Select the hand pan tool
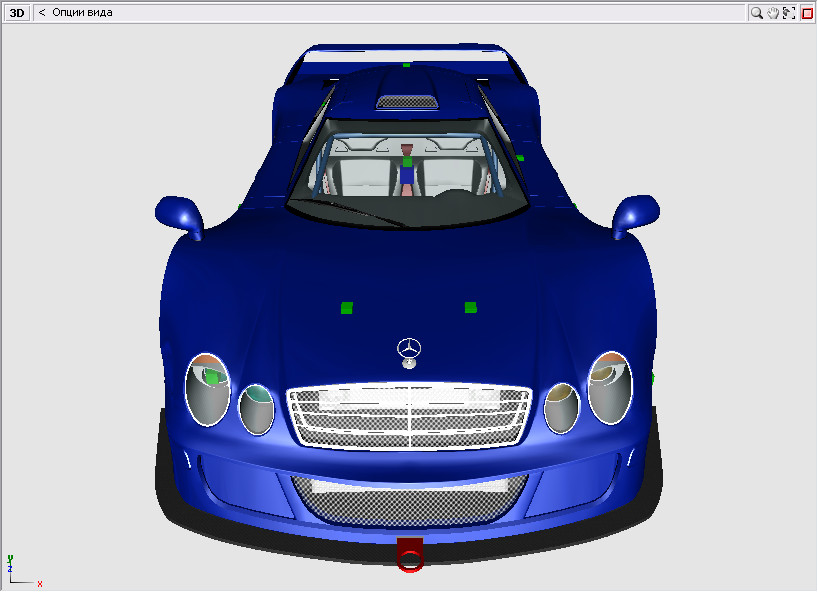 773,13
